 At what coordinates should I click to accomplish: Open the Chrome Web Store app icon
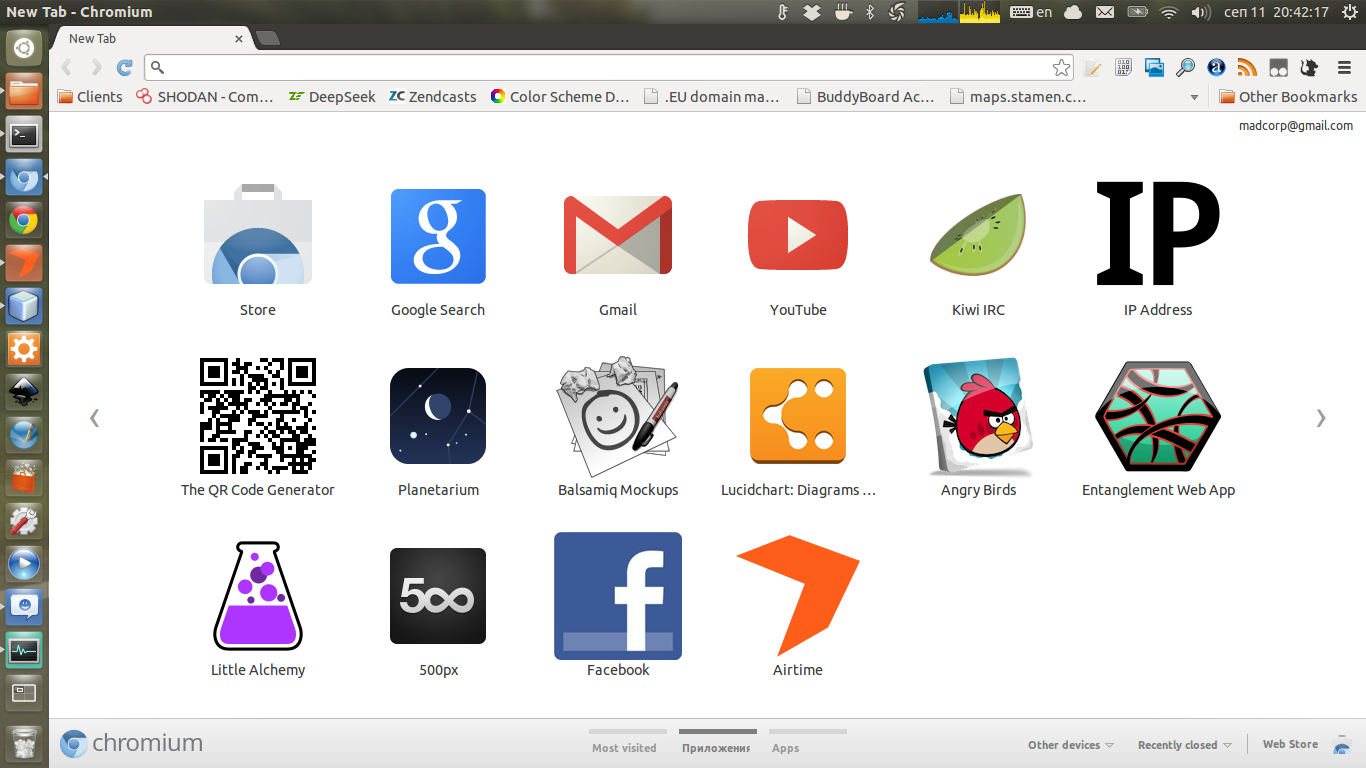click(258, 236)
